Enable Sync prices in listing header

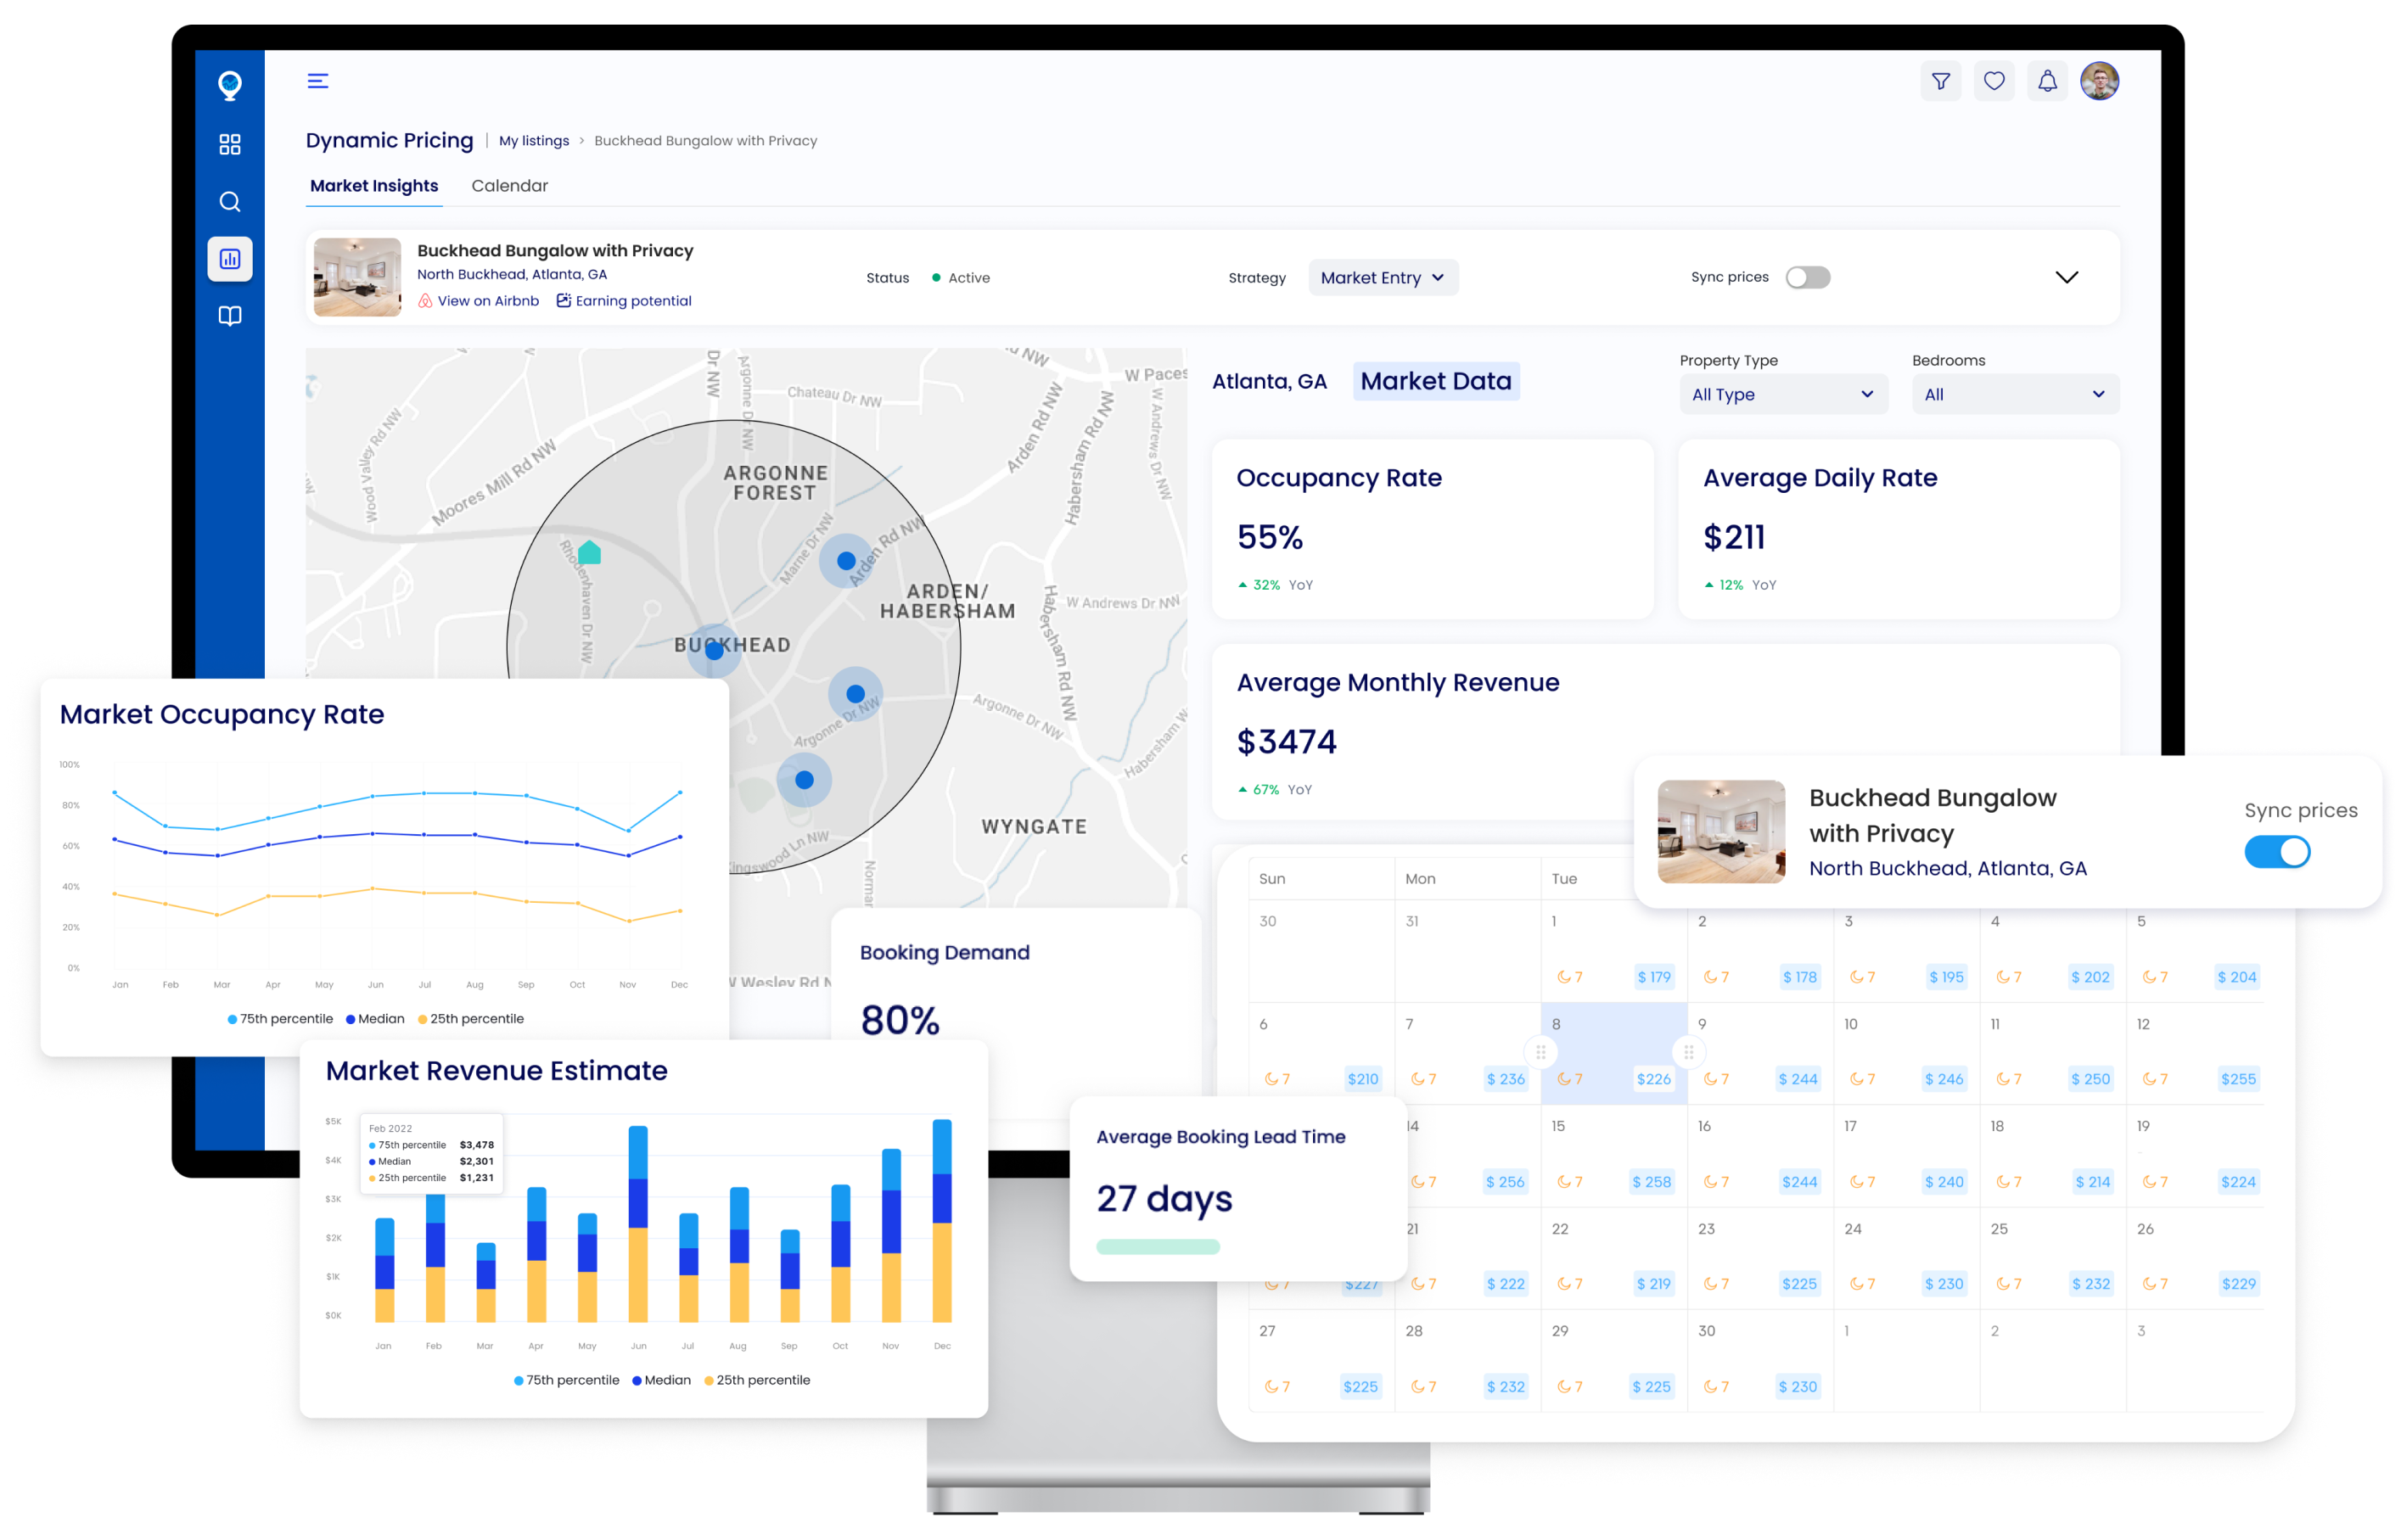pos(1807,277)
